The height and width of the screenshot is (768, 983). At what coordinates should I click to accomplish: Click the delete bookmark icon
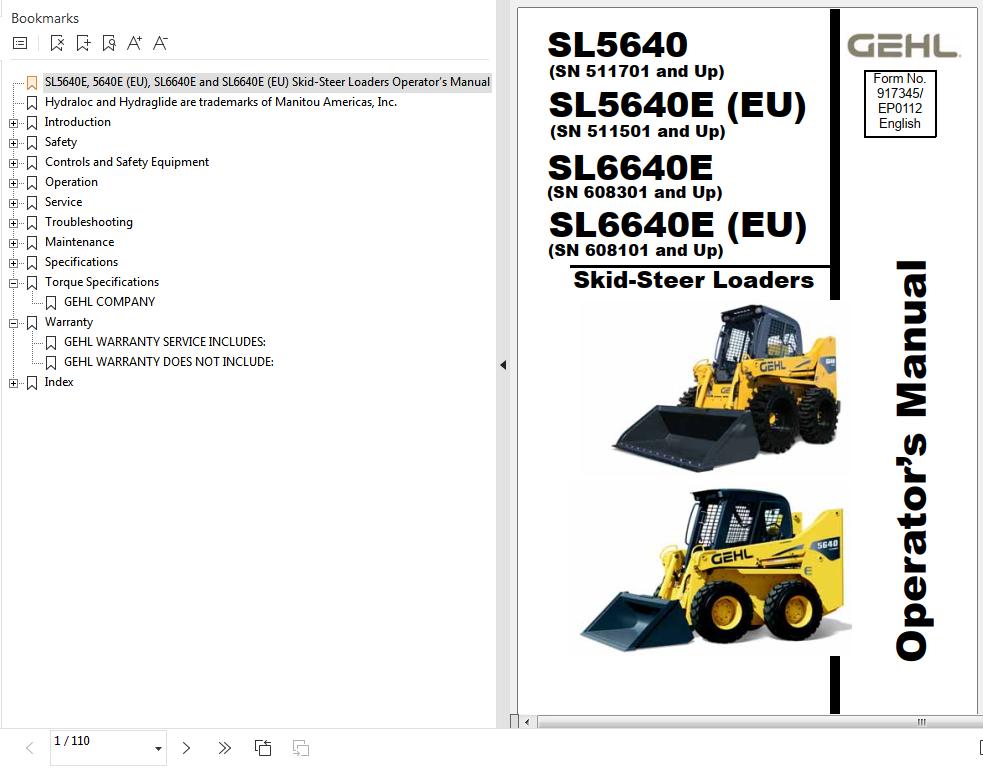coord(57,43)
